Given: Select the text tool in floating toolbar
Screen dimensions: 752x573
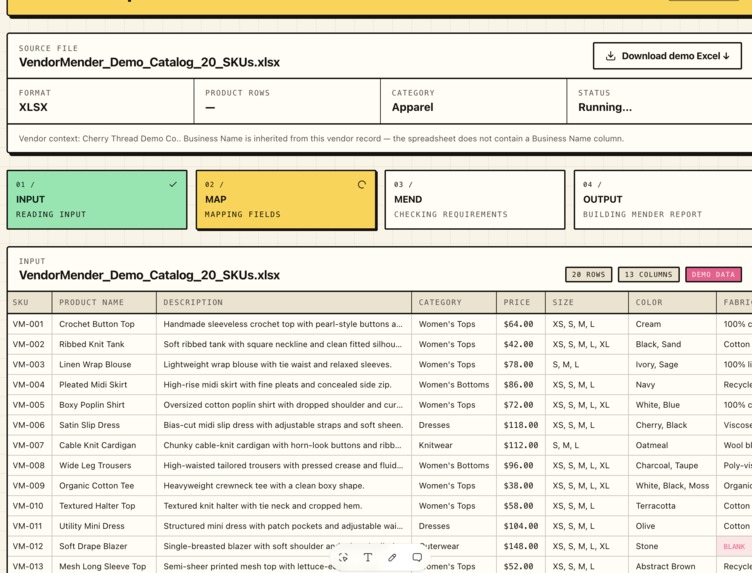Looking at the screenshot, I should pos(368,557).
